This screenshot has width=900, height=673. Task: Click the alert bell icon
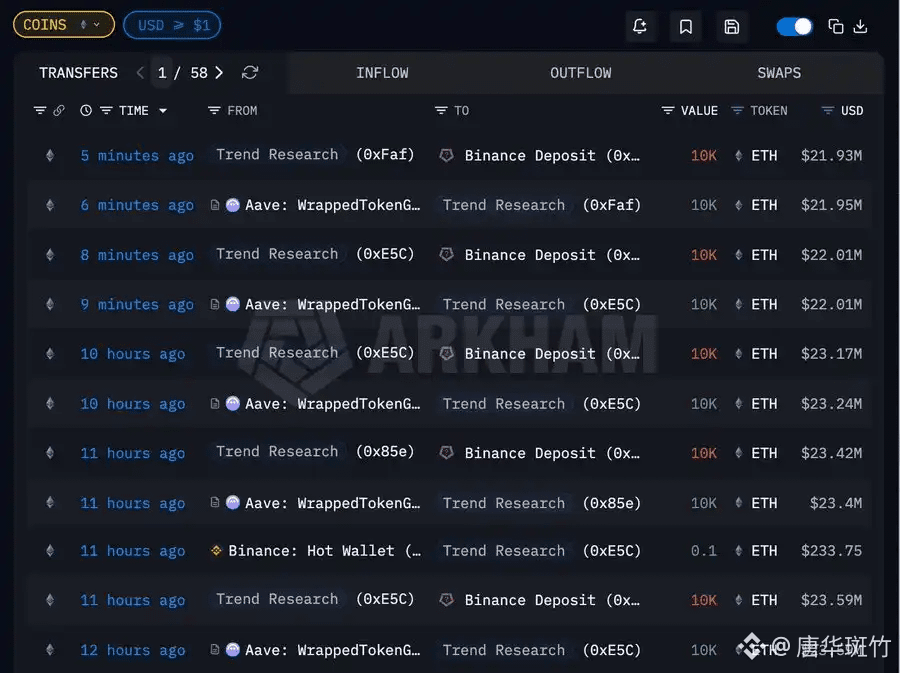(x=640, y=27)
